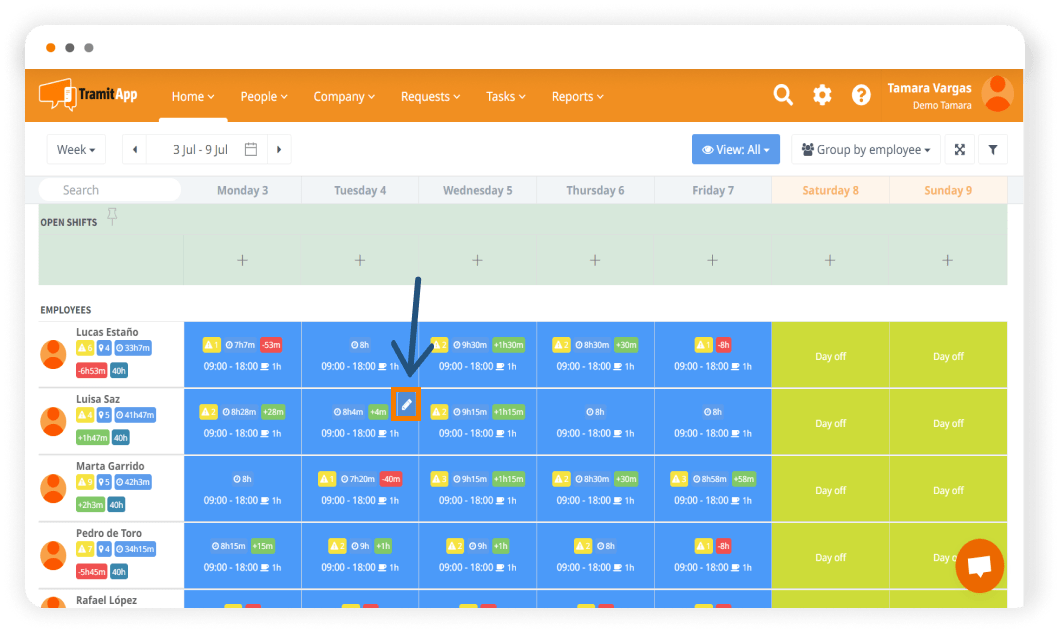
Task: Add open shift on Friday 7
Action: pos(713,260)
